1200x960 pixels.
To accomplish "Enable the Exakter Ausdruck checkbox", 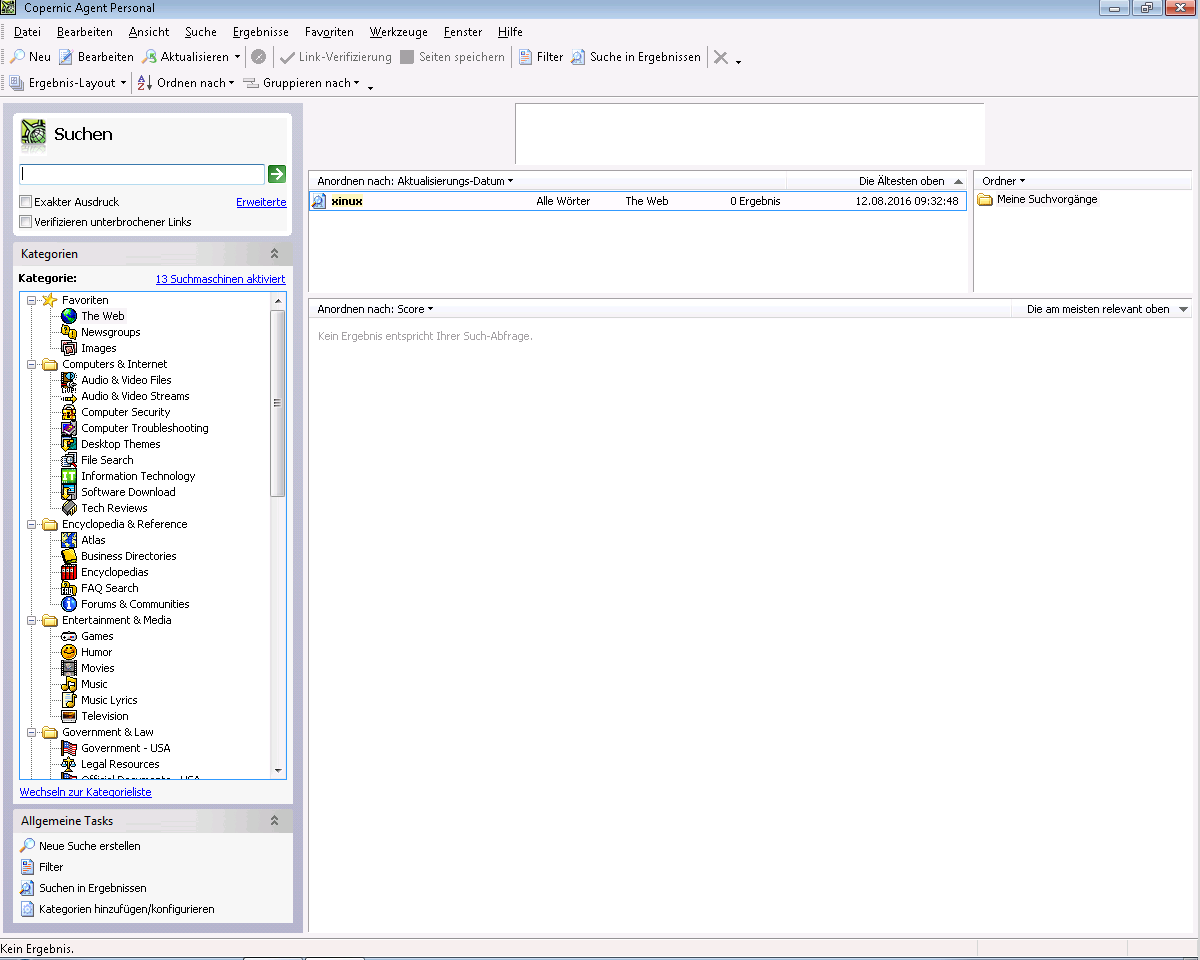I will [x=26, y=202].
